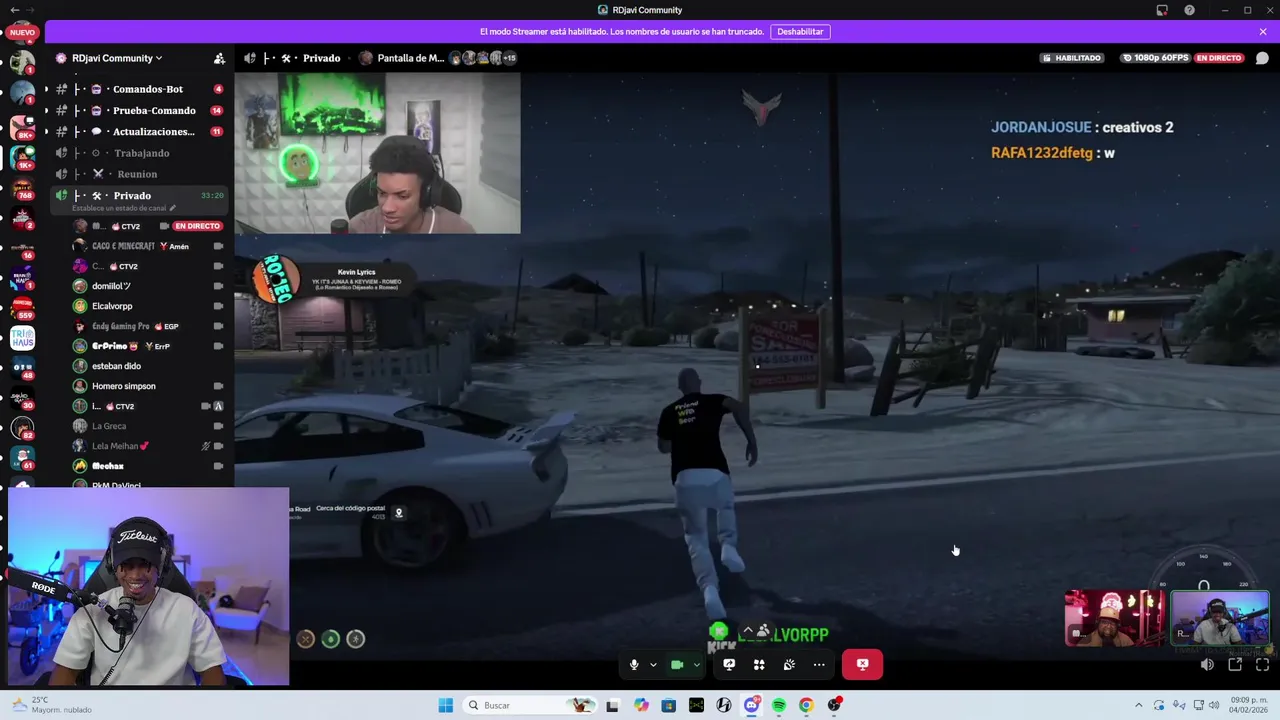
Task: Toggle camera on/off in call controls
Action: (x=677, y=665)
